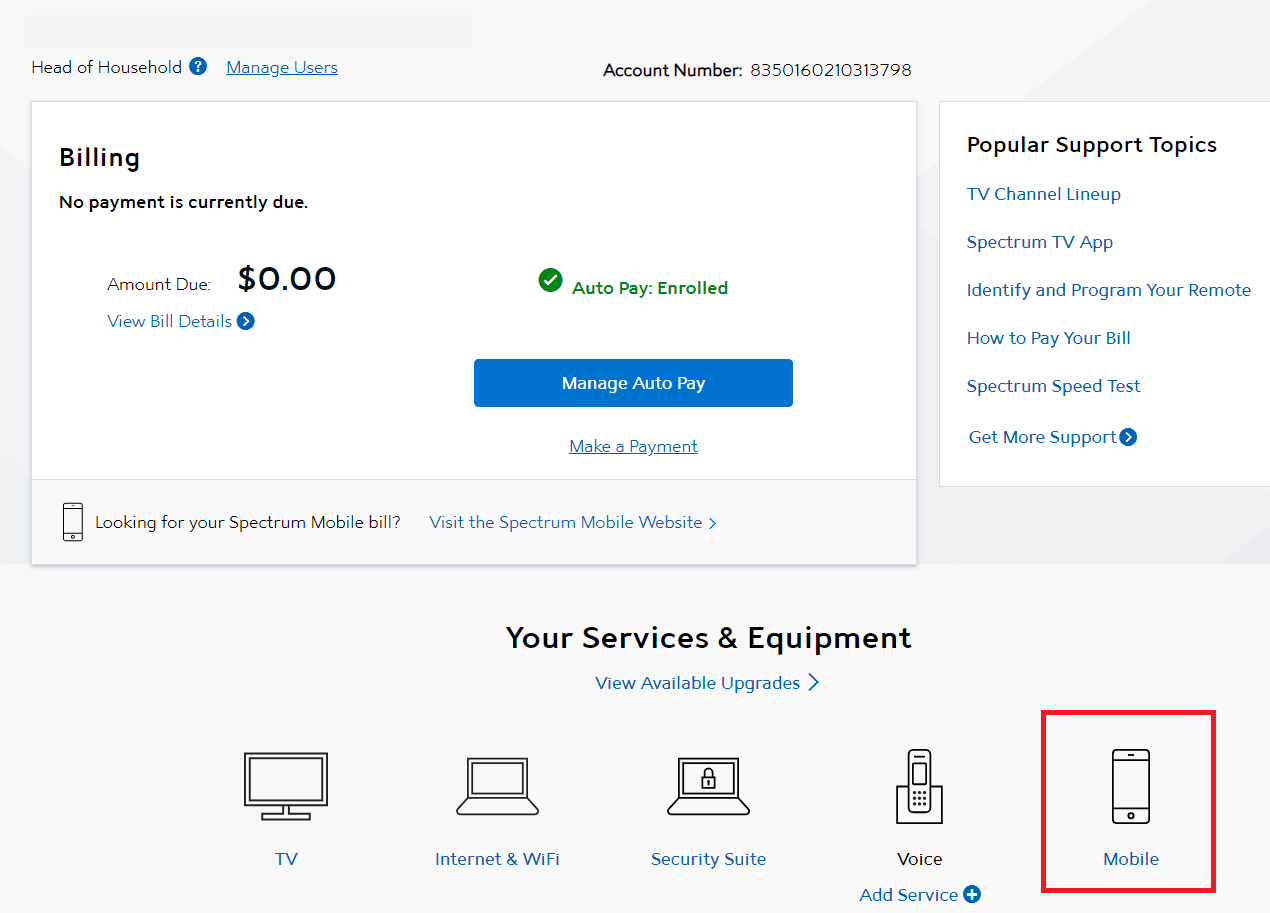The height and width of the screenshot is (913, 1270).
Task: Click Get More Support link
Action: (x=1042, y=437)
